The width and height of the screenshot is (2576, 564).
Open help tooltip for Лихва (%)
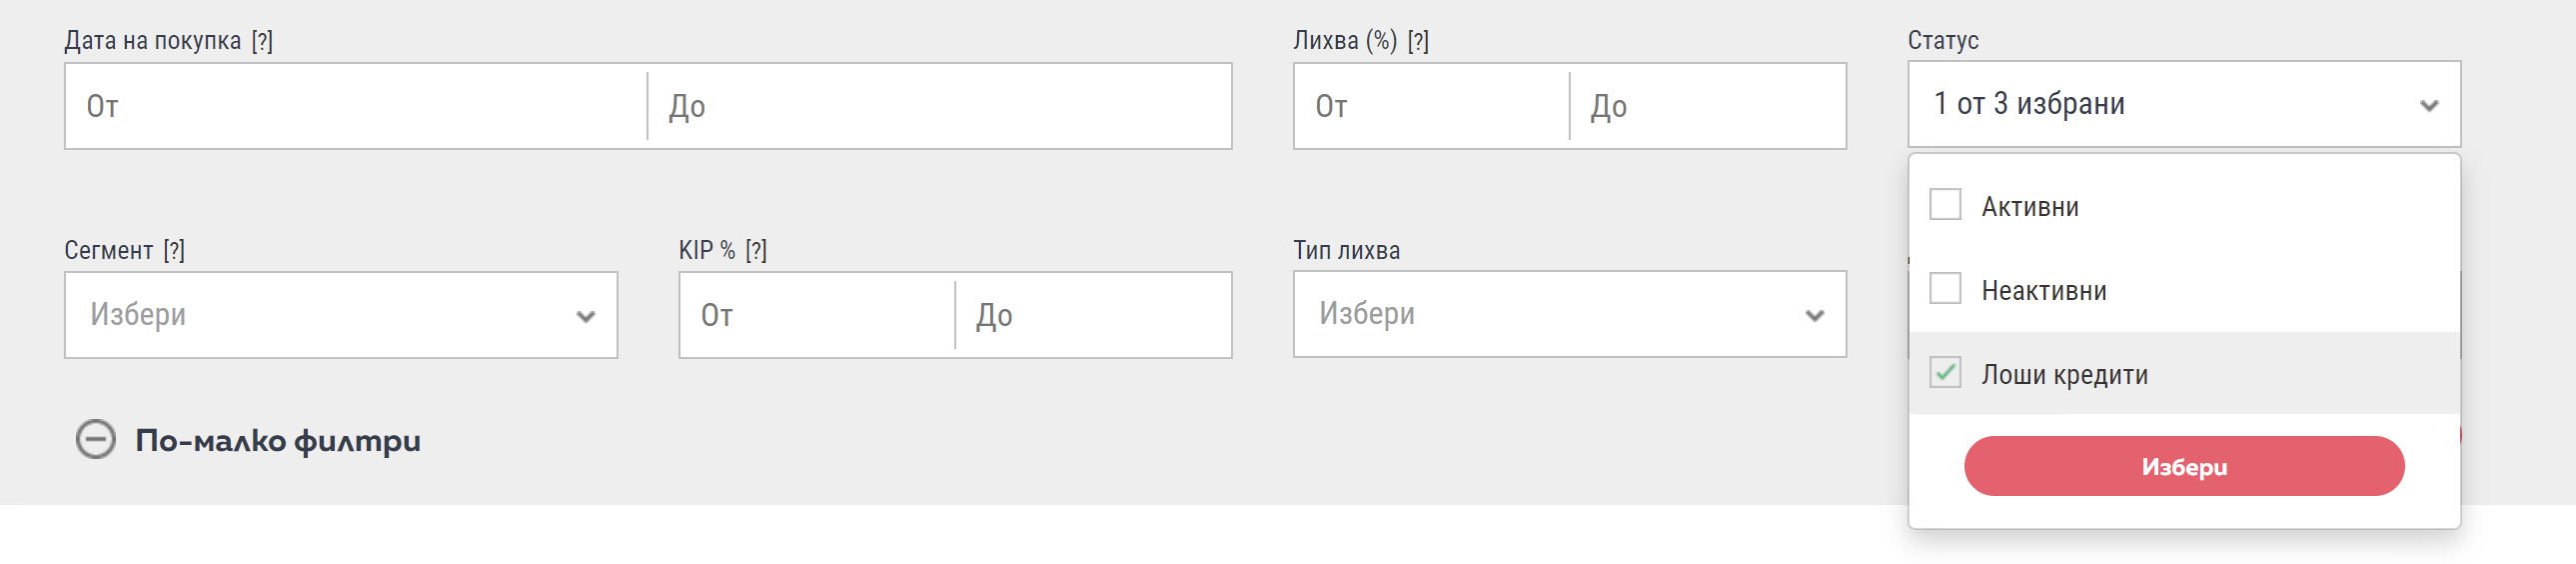tap(1417, 41)
